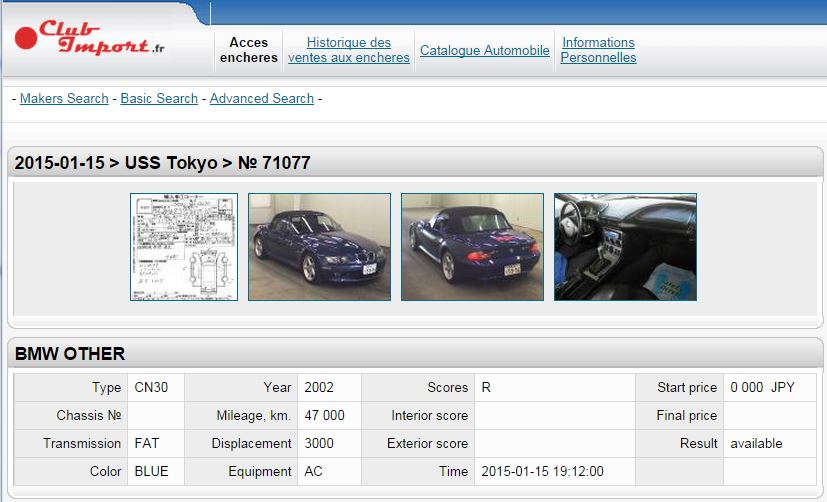Select the CN30 type value cell
The height and width of the screenshot is (502, 827).
click(x=156, y=387)
